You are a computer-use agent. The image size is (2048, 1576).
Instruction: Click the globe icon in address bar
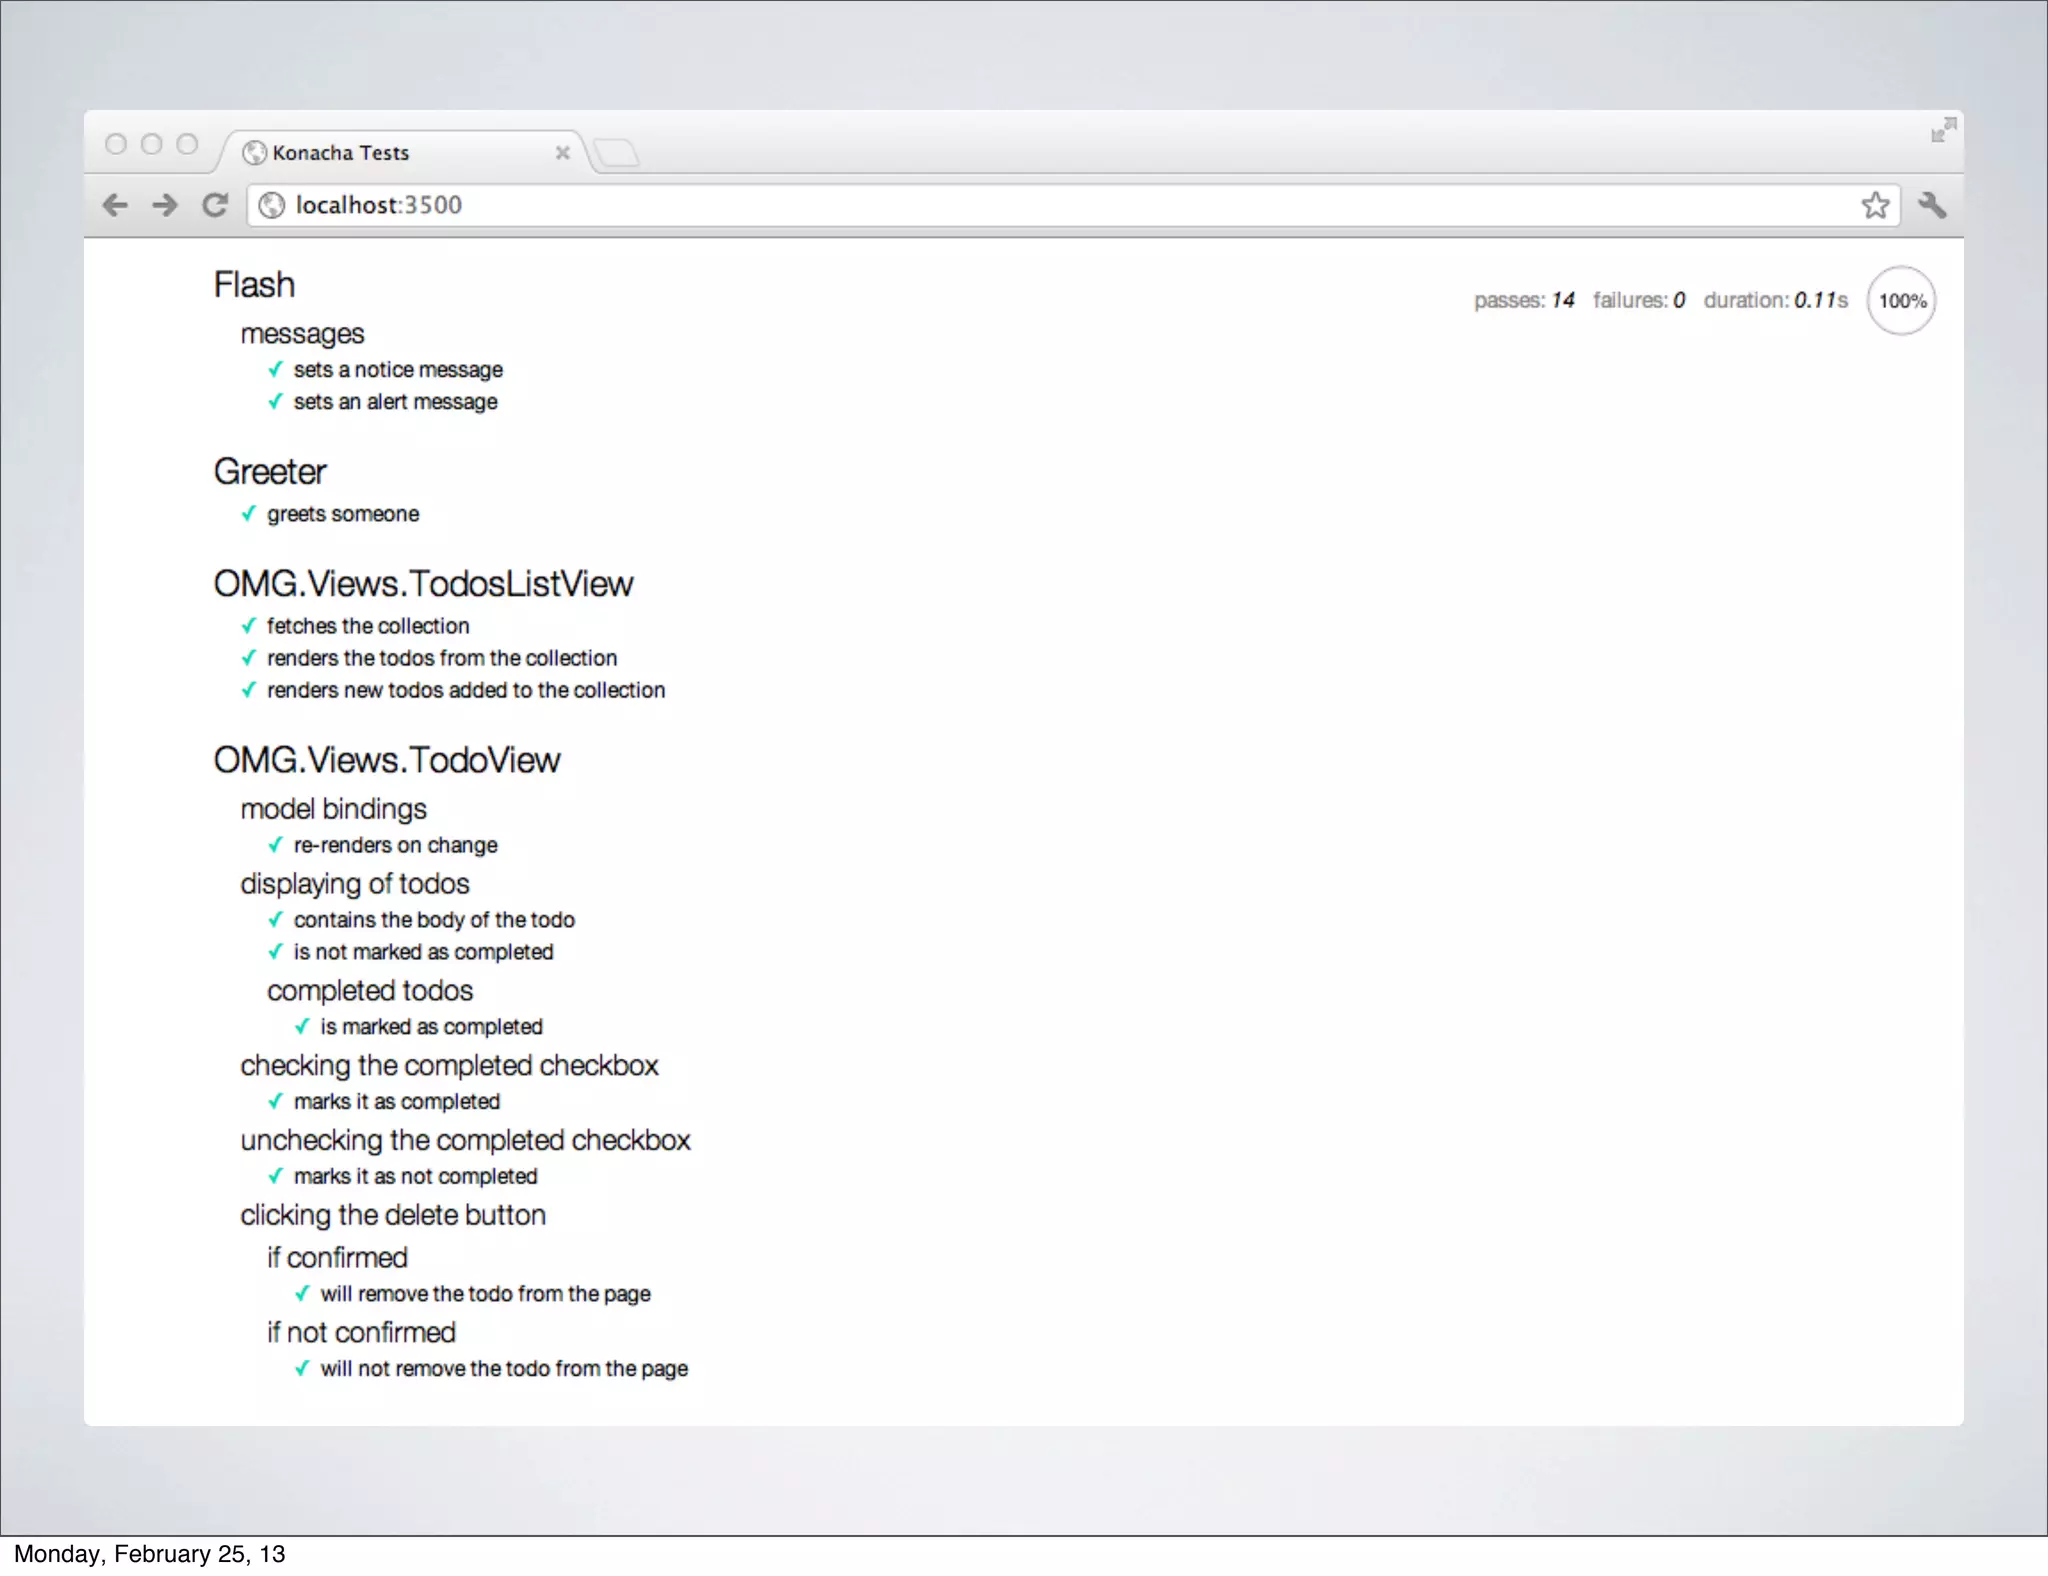[271, 205]
